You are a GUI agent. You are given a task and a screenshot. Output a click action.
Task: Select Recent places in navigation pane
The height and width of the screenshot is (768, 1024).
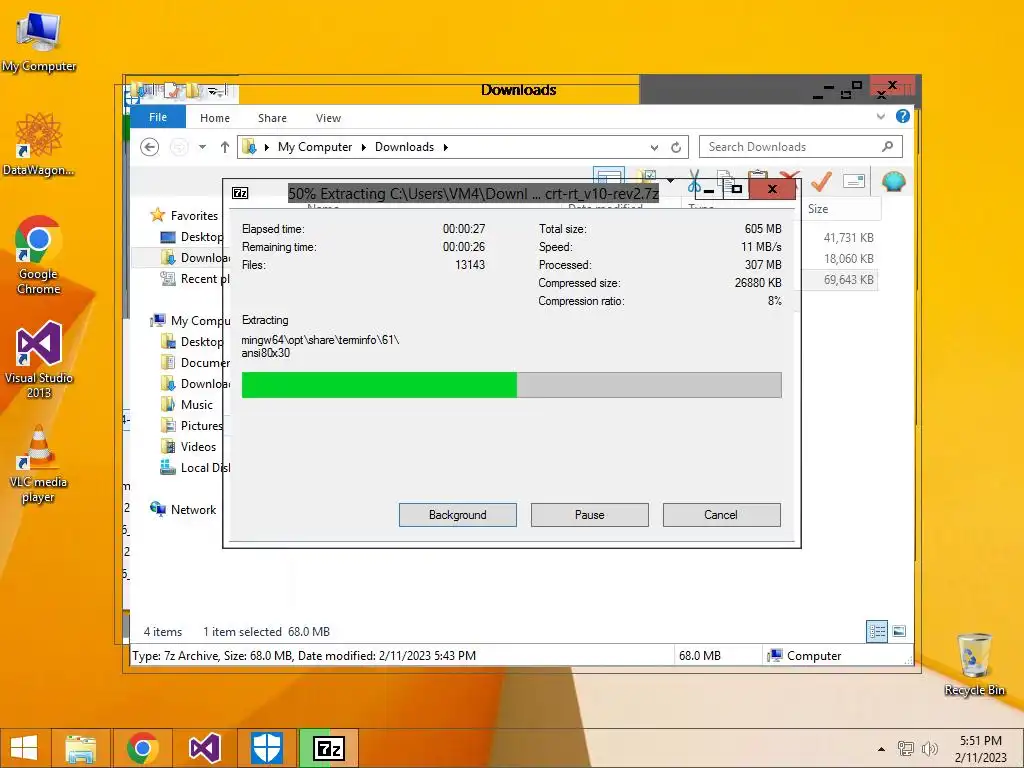pos(194,278)
